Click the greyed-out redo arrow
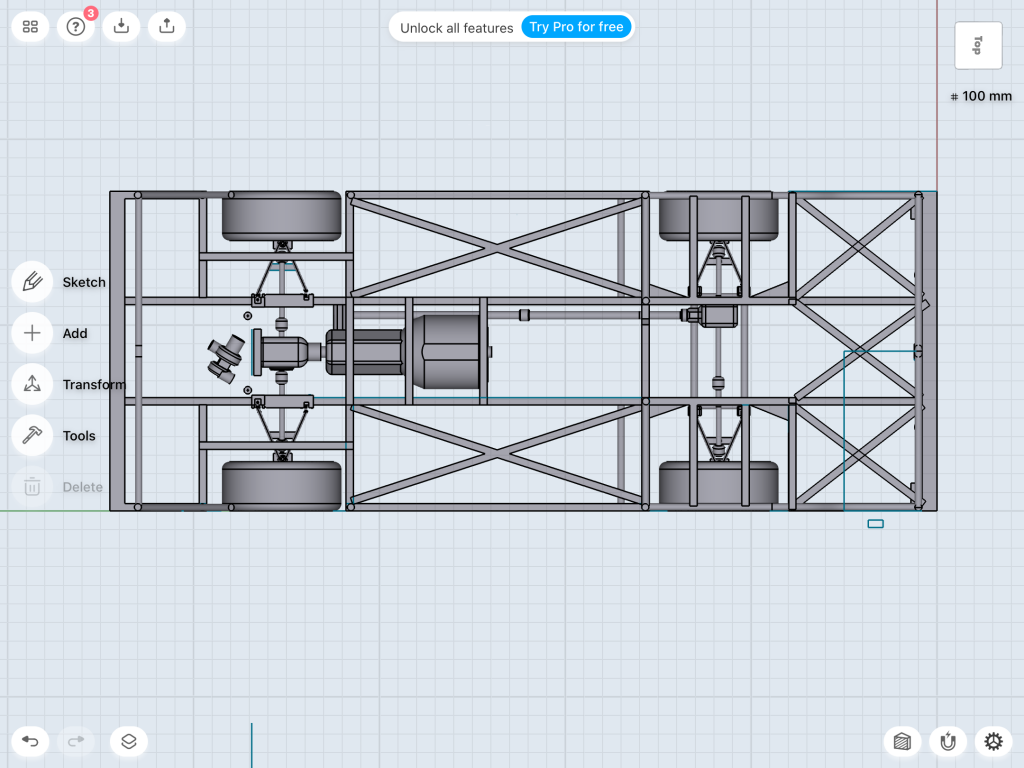 [x=76, y=741]
